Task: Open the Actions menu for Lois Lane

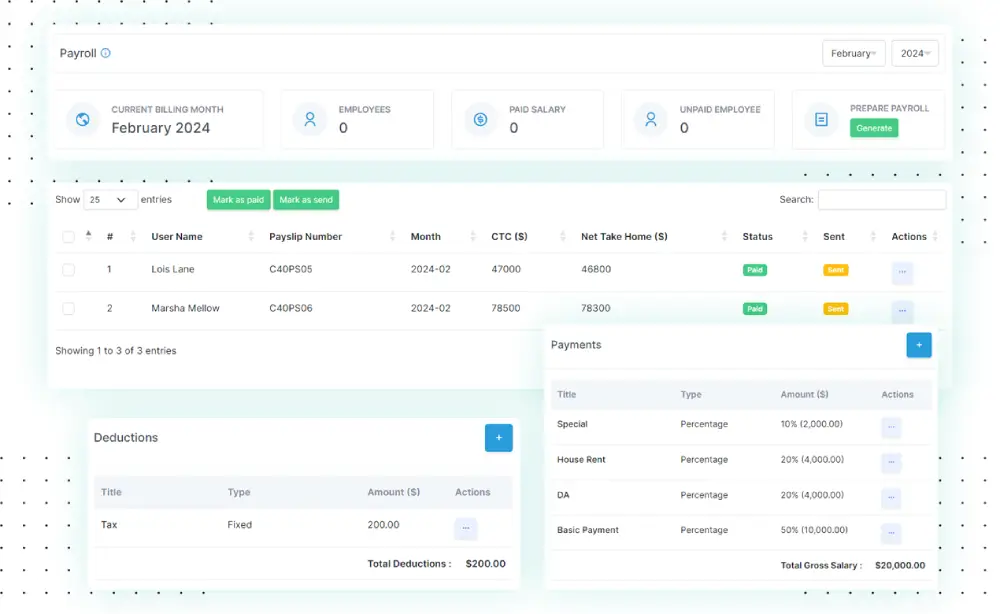Action: click(x=902, y=272)
